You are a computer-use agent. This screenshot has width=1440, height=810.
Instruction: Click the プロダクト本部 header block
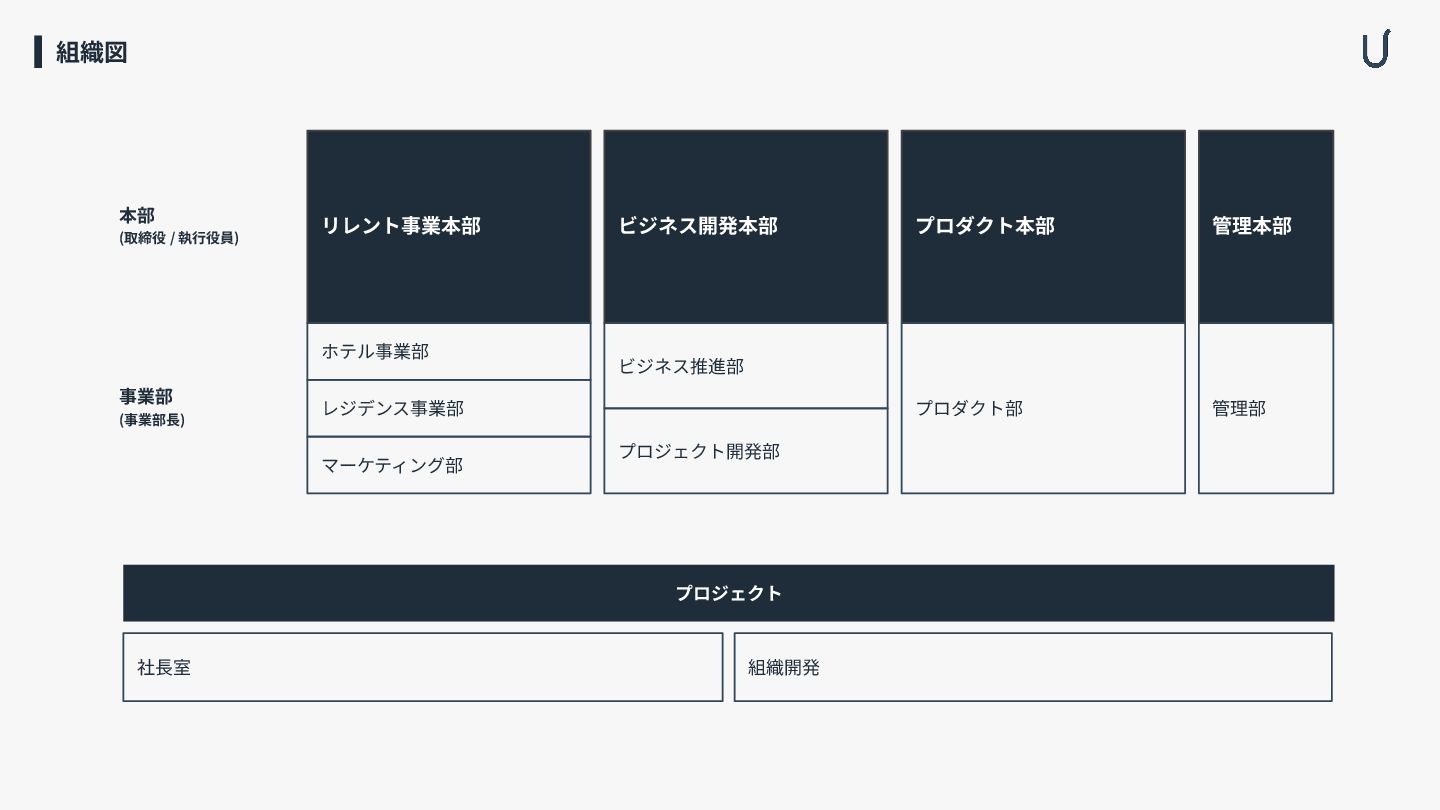(1042, 226)
